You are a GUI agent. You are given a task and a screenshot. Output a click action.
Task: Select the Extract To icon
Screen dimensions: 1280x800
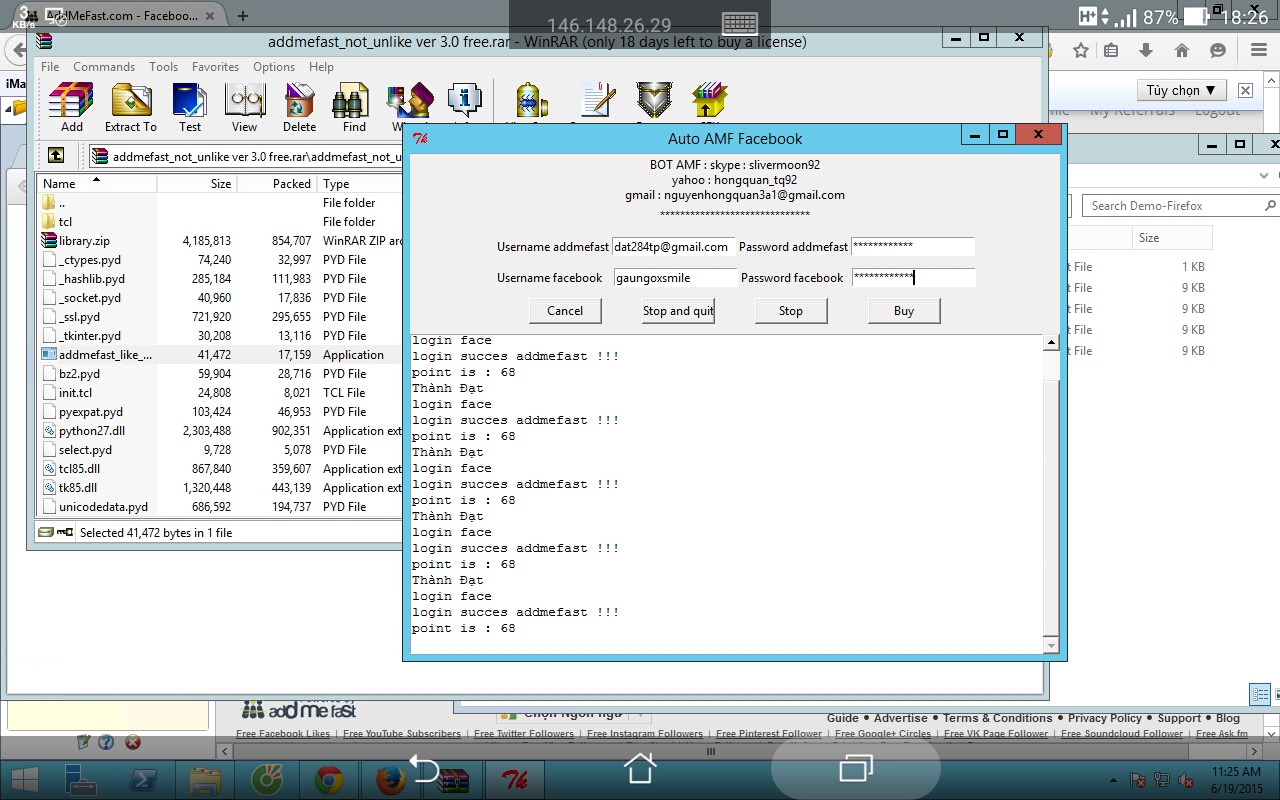coord(130,100)
